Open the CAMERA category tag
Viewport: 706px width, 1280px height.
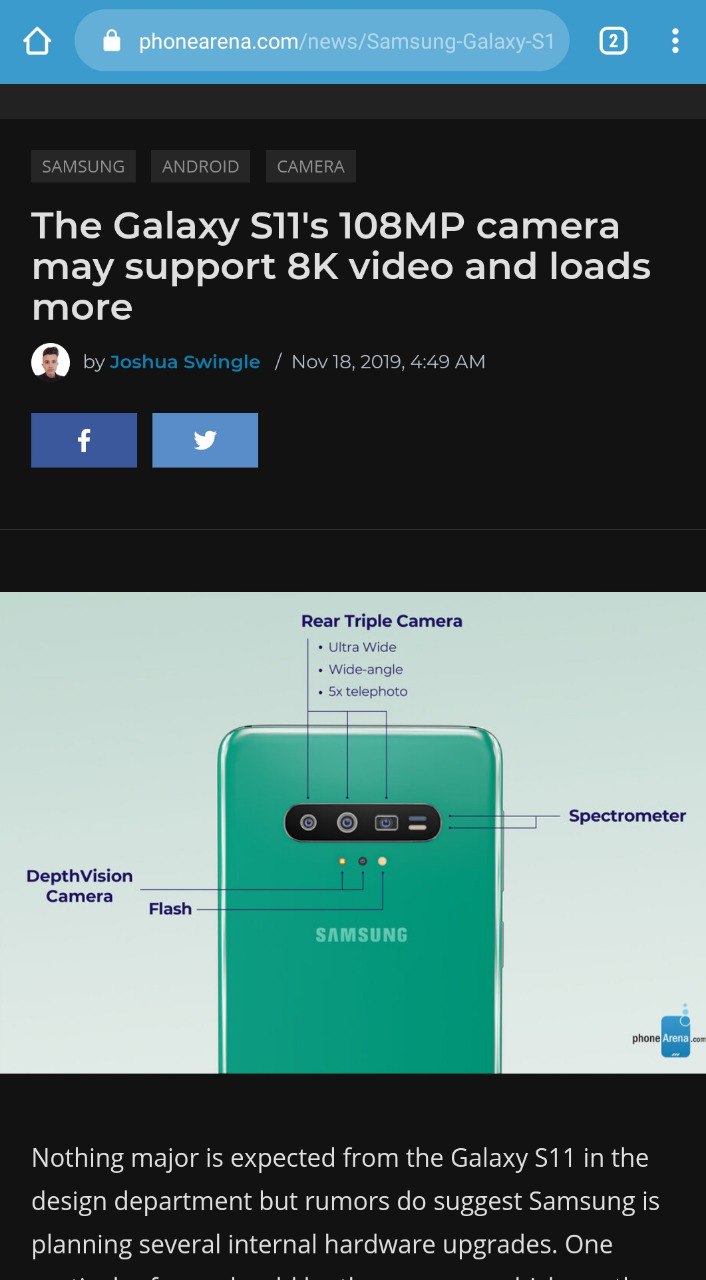pos(311,167)
